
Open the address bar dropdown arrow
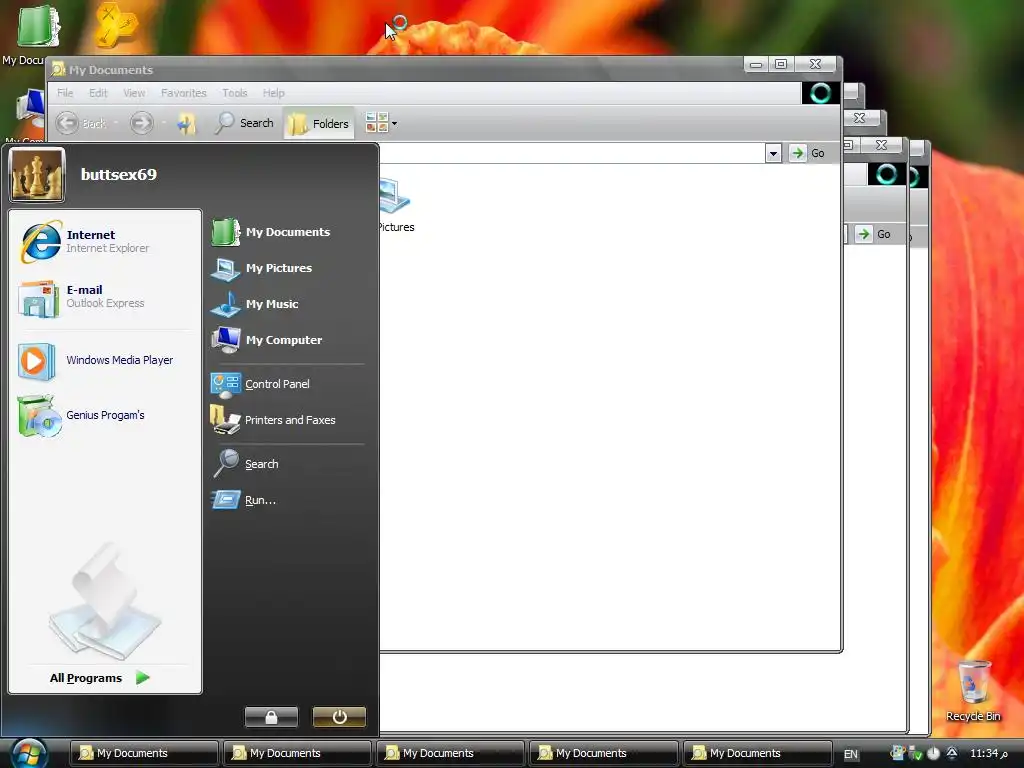click(773, 153)
